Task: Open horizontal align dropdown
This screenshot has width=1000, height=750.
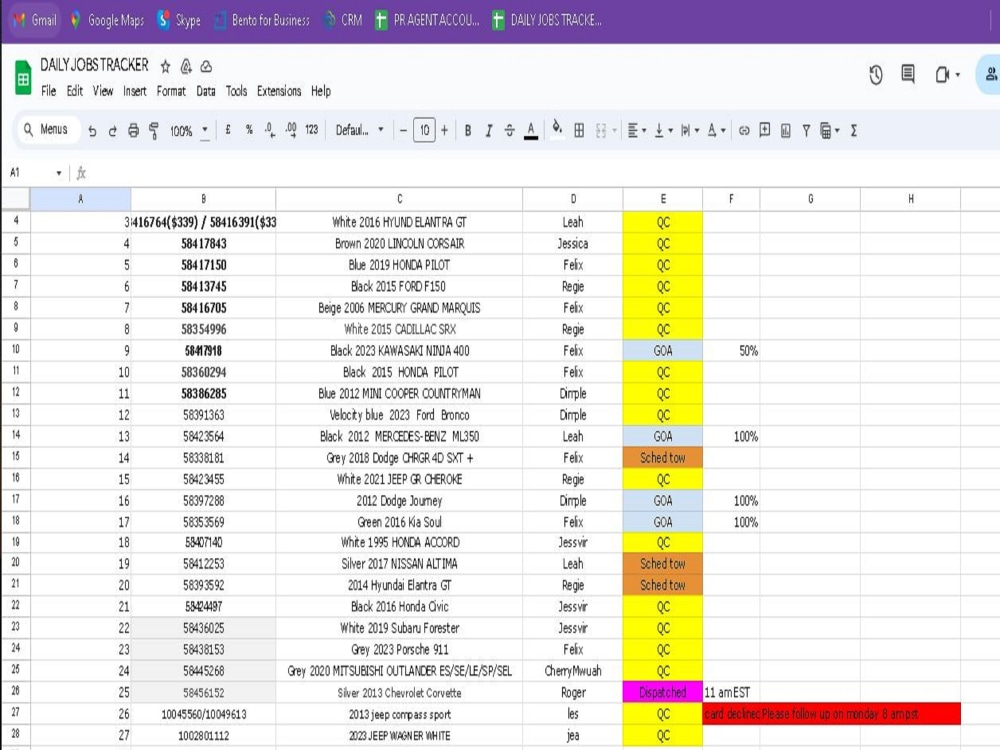Action: pos(636,131)
